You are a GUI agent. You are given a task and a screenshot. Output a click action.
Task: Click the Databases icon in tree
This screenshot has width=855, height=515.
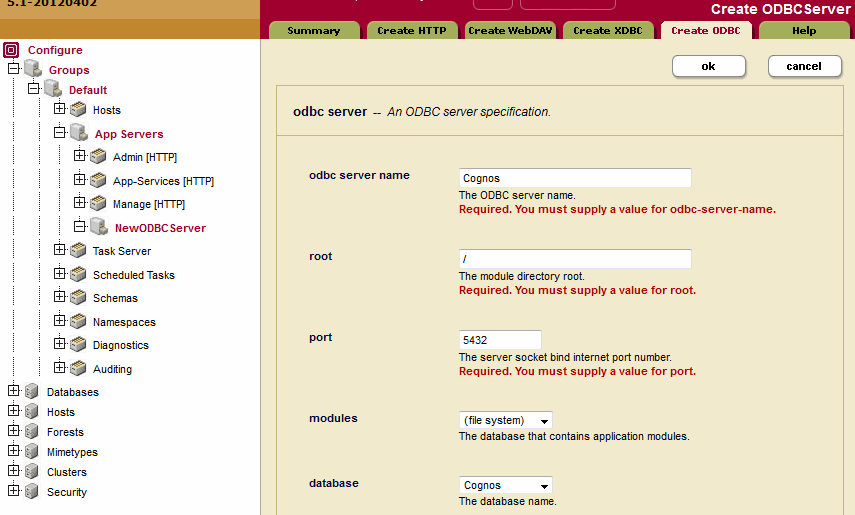coord(32,392)
